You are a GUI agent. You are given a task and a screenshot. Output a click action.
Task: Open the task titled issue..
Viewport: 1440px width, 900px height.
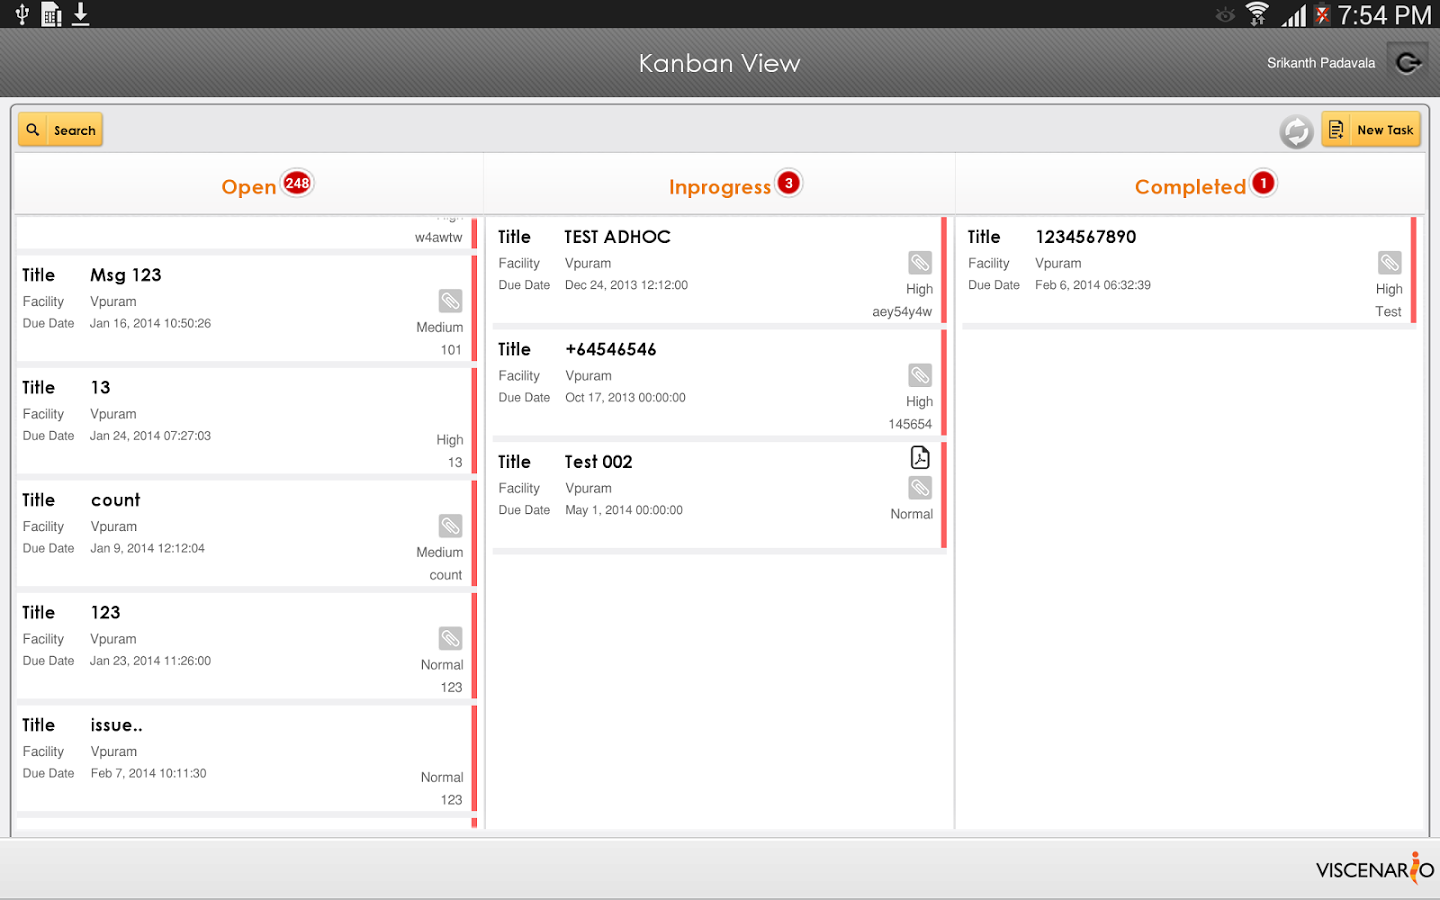[x=240, y=758]
